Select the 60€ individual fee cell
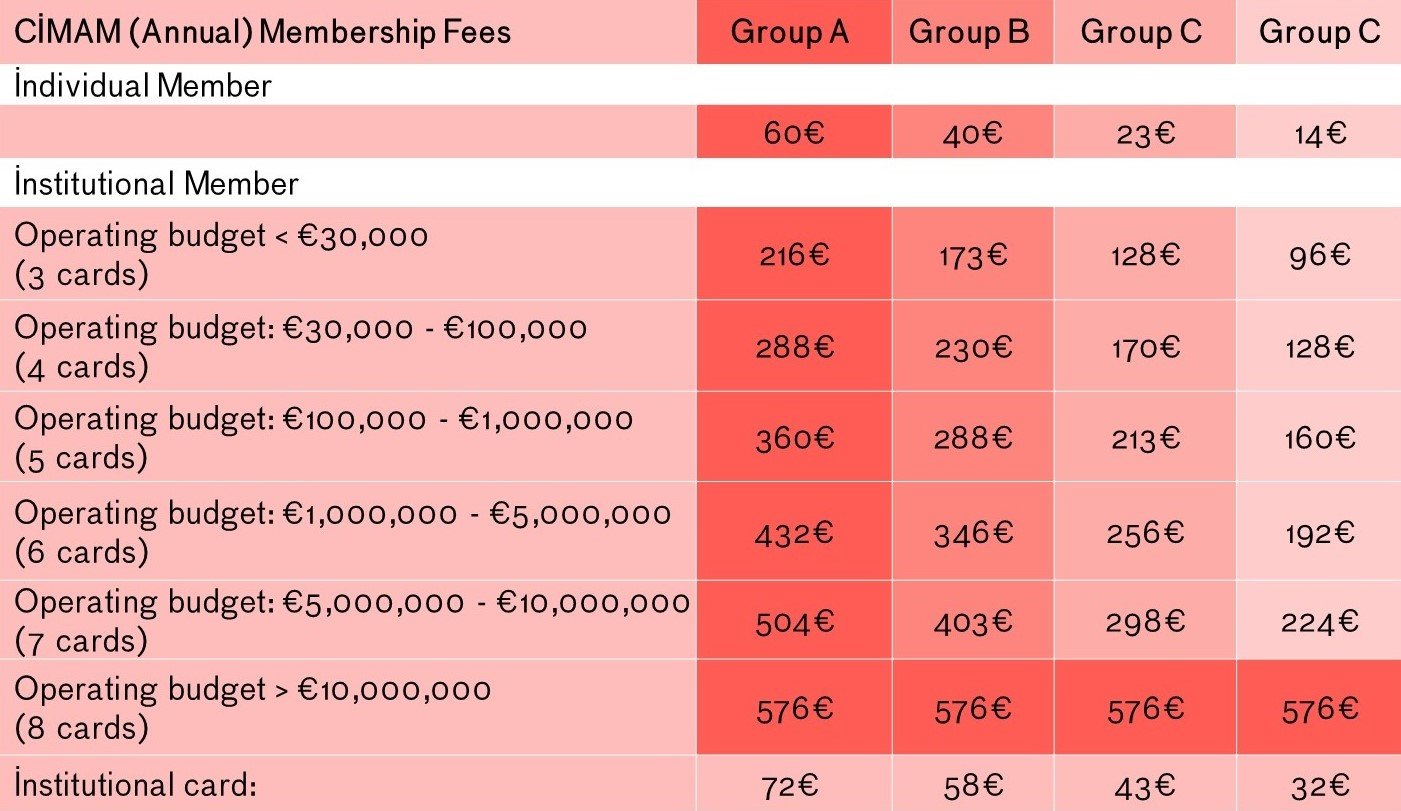This screenshot has height=811, width=1401. click(x=793, y=133)
